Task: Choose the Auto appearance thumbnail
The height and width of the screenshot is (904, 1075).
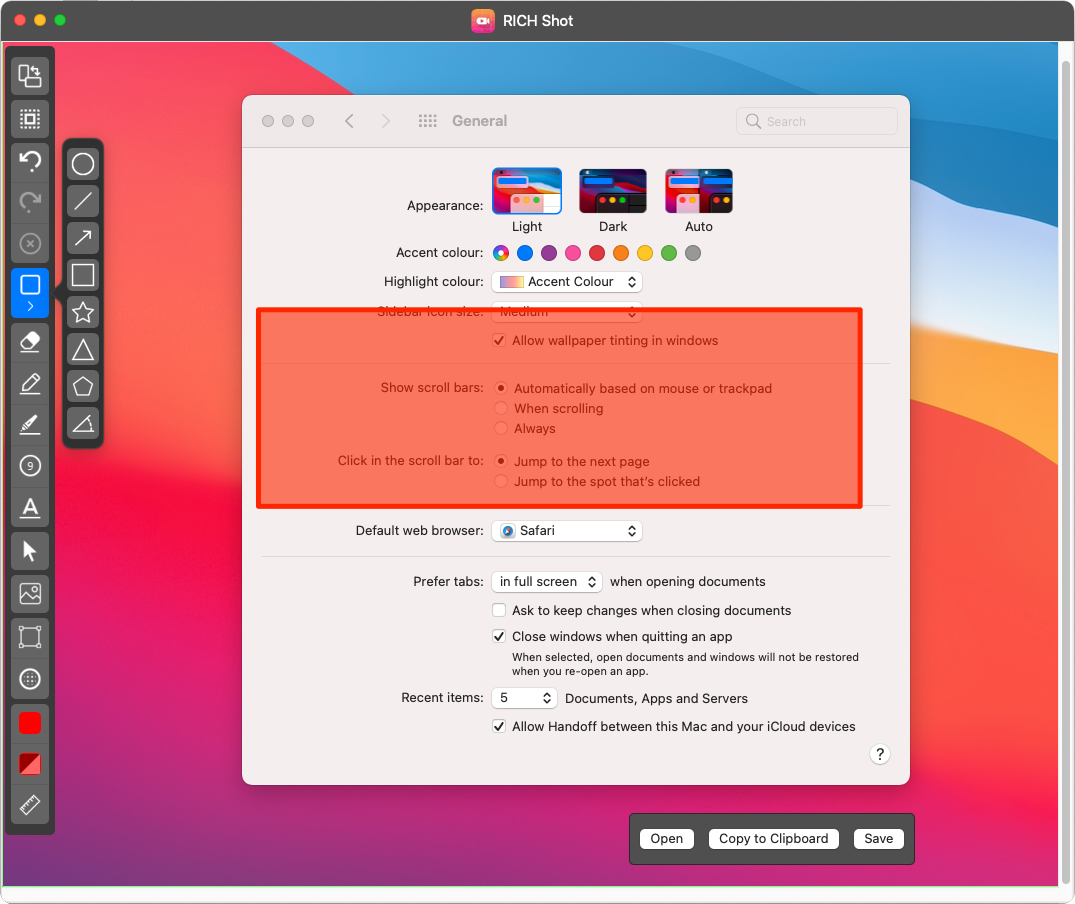Action: [699, 191]
